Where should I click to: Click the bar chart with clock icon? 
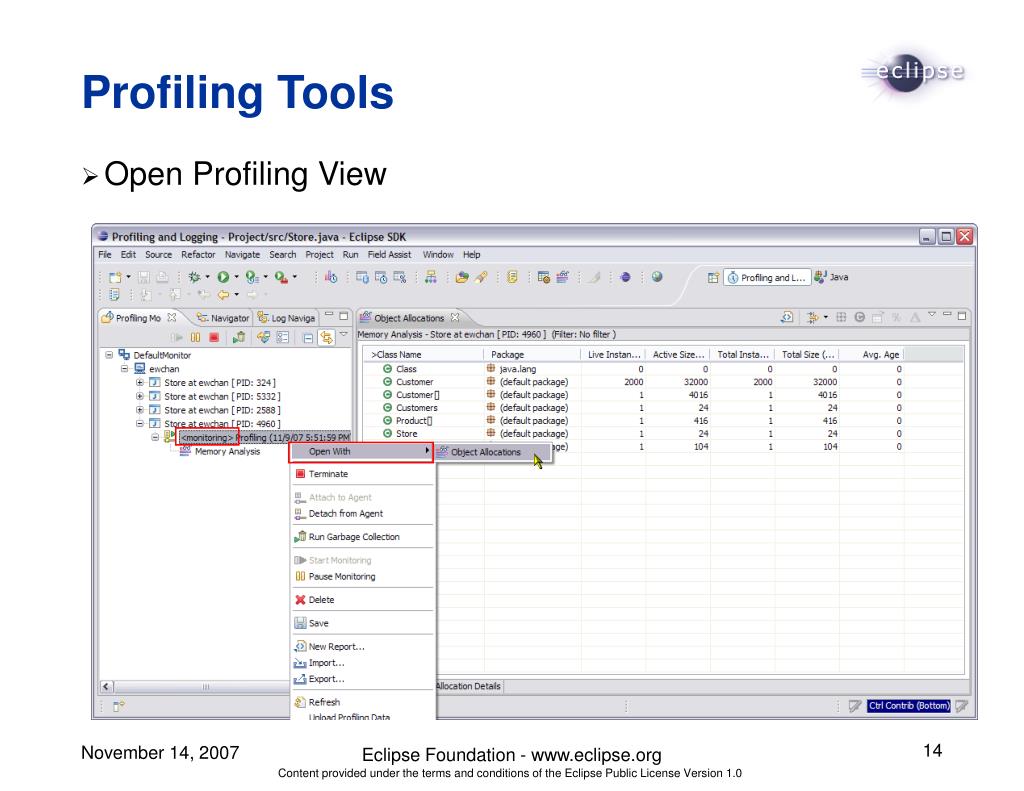click(332, 277)
